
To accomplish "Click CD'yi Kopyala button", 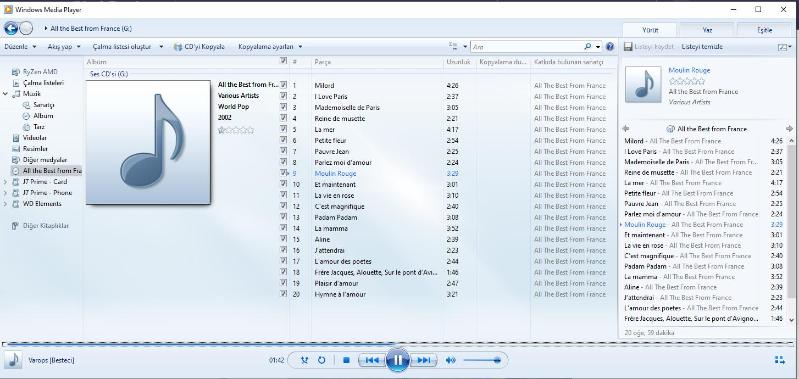I will [x=199, y=46].
